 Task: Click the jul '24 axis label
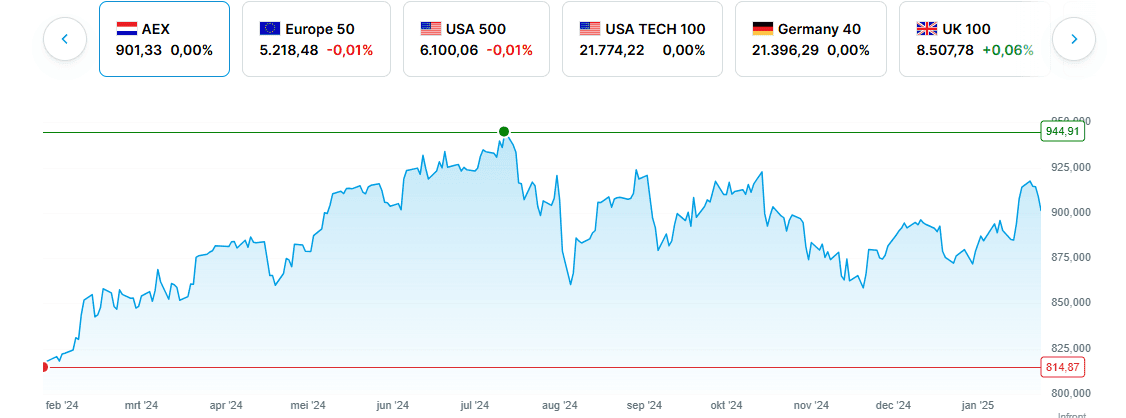474,405
